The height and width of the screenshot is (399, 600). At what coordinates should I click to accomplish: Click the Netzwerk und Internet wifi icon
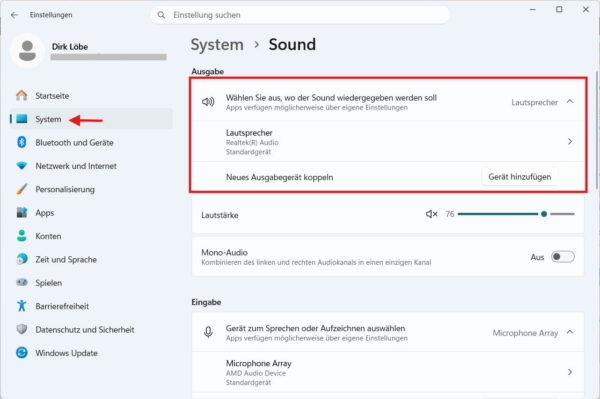[x=22, y=166]
